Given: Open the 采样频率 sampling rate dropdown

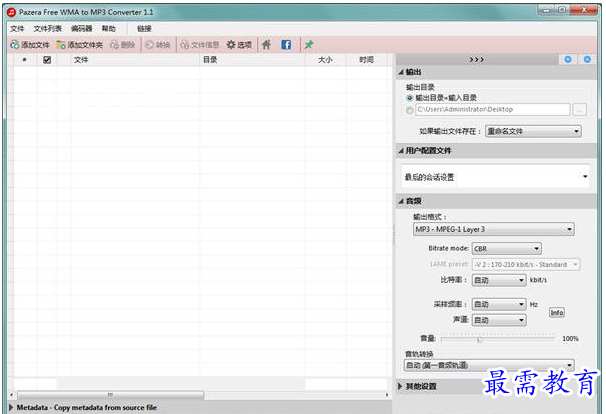Looking at the screenshot, I should [x=499, y=304].
